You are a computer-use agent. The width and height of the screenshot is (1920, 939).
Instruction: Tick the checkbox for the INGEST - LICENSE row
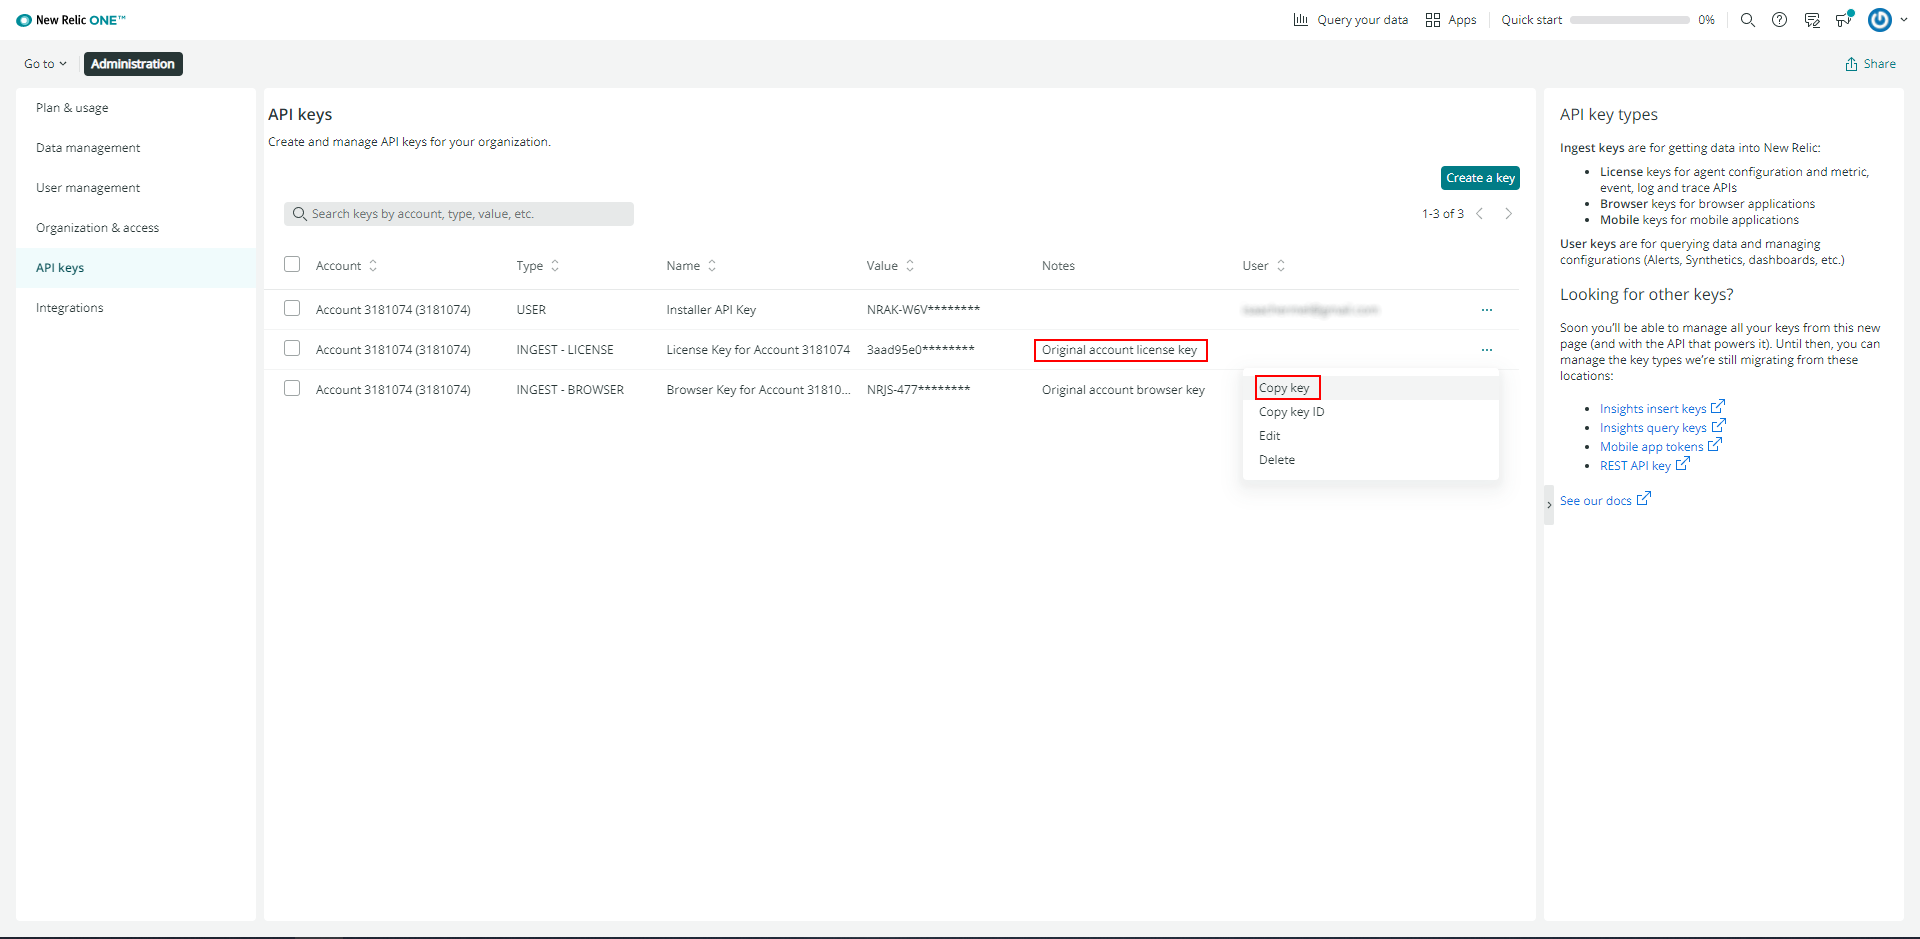pyautogui.click(x=292, y=349)
